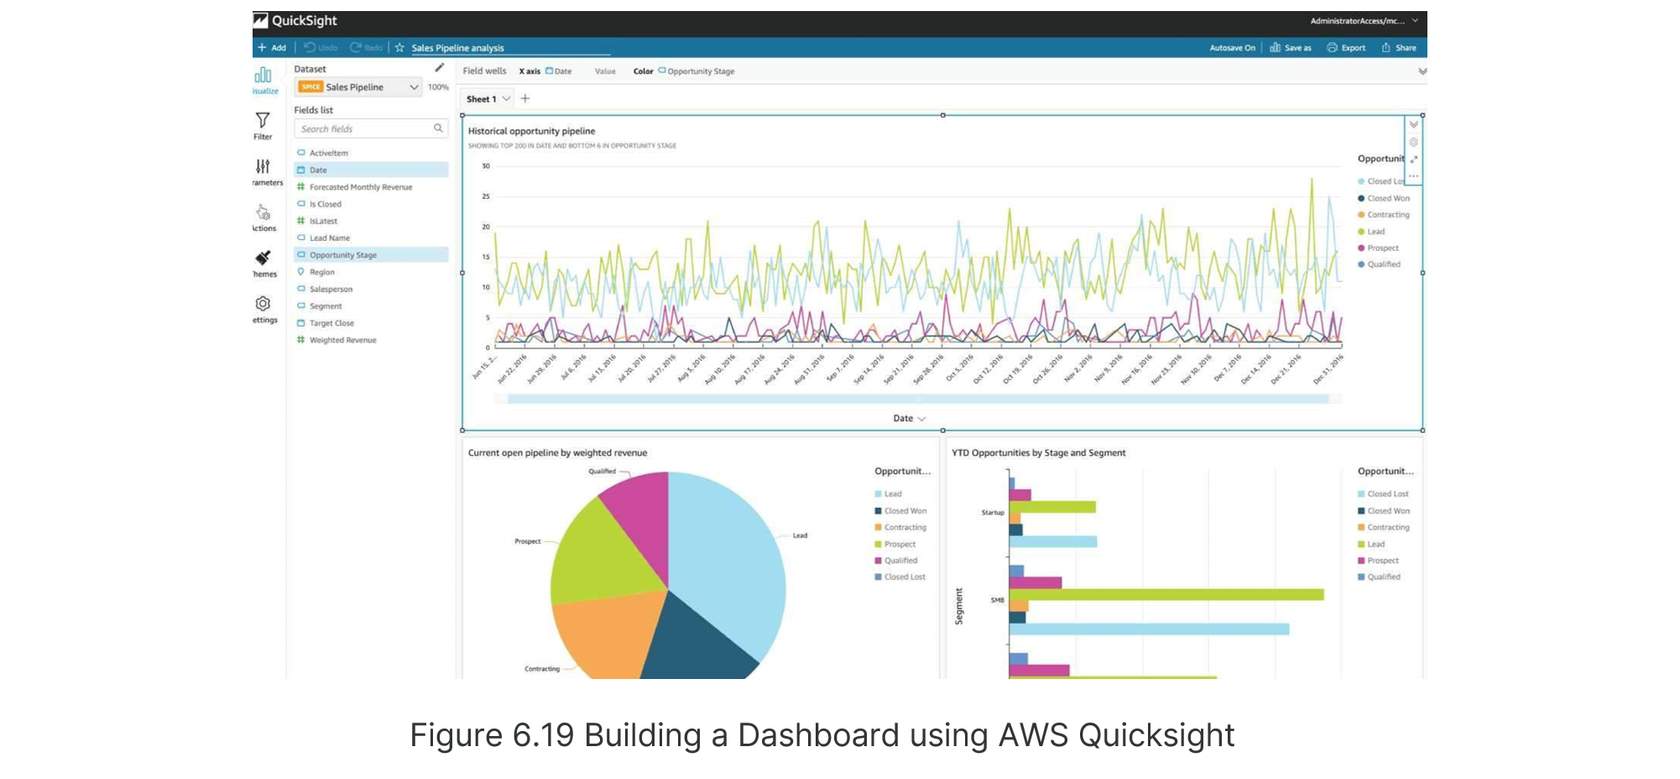Viewport: 1680px width, 779px height.
Task: Open the Sales Pipeline dataset dropdown
Action: (359, 87)
